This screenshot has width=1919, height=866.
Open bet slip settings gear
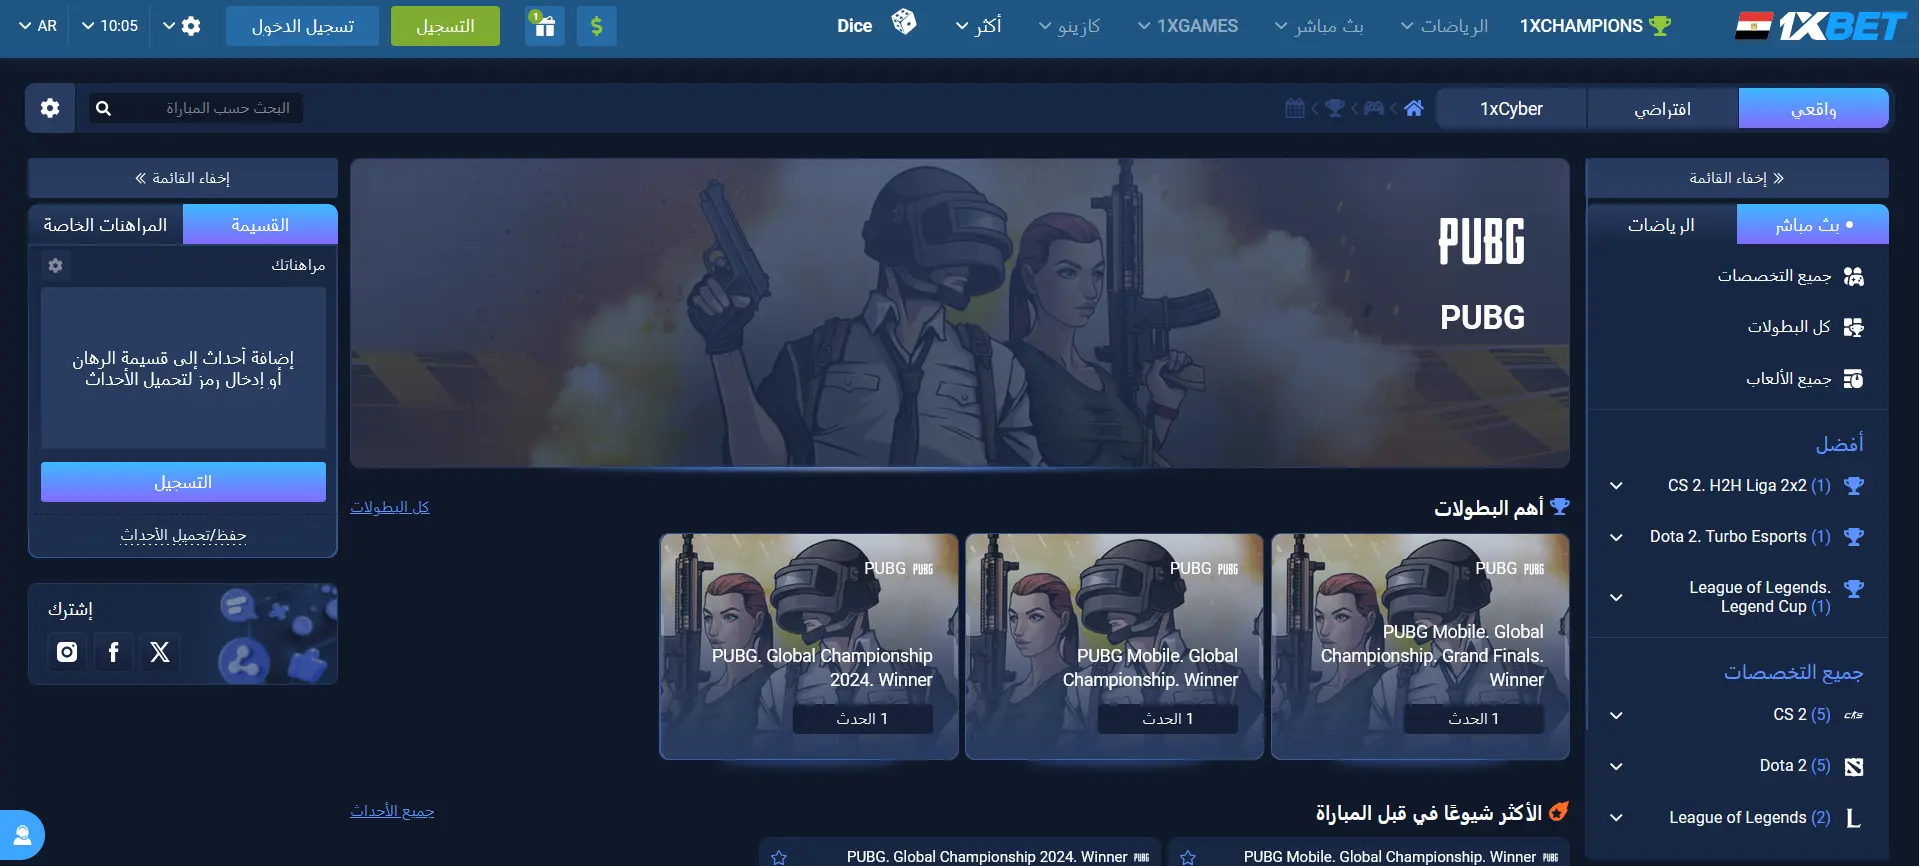click(x=56, y=265)
